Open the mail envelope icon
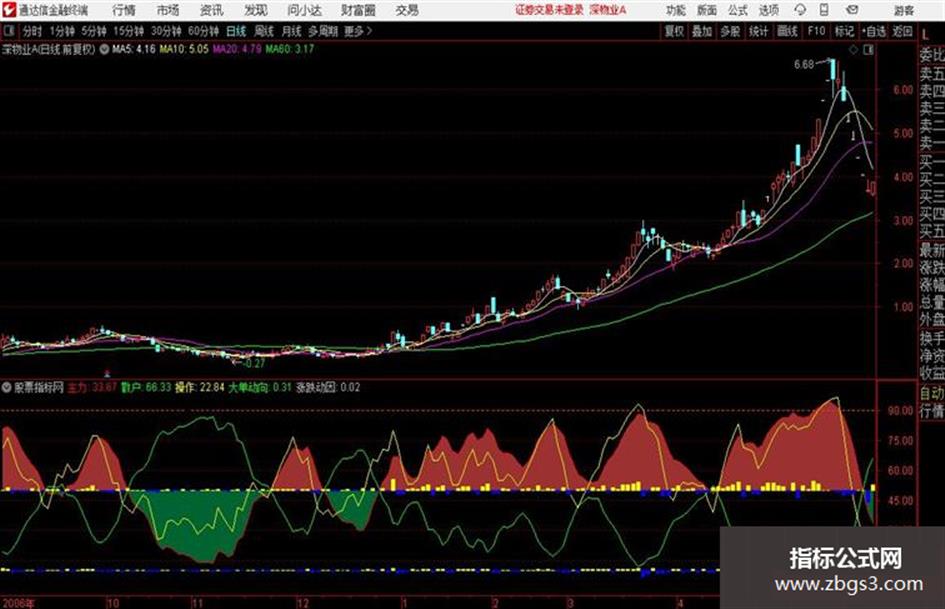Screen dimensions: 945x609 click(852, 10)
